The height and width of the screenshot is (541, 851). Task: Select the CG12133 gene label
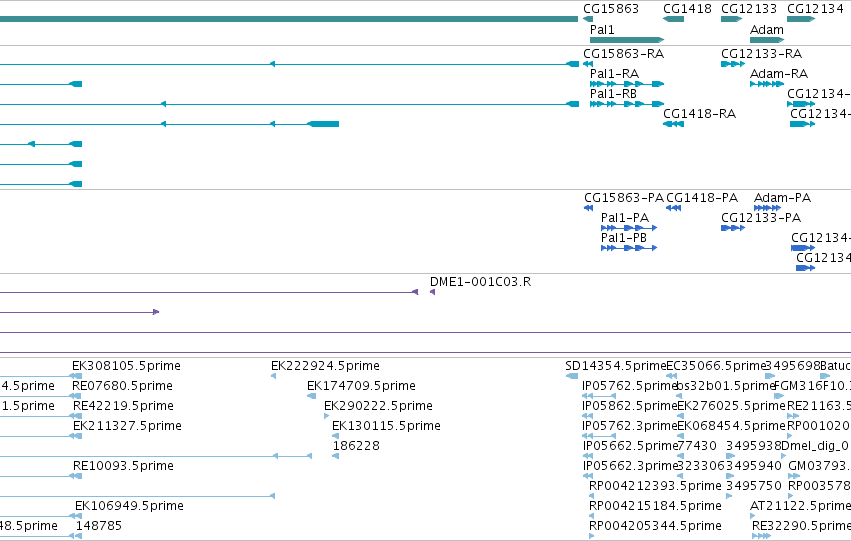749,9
